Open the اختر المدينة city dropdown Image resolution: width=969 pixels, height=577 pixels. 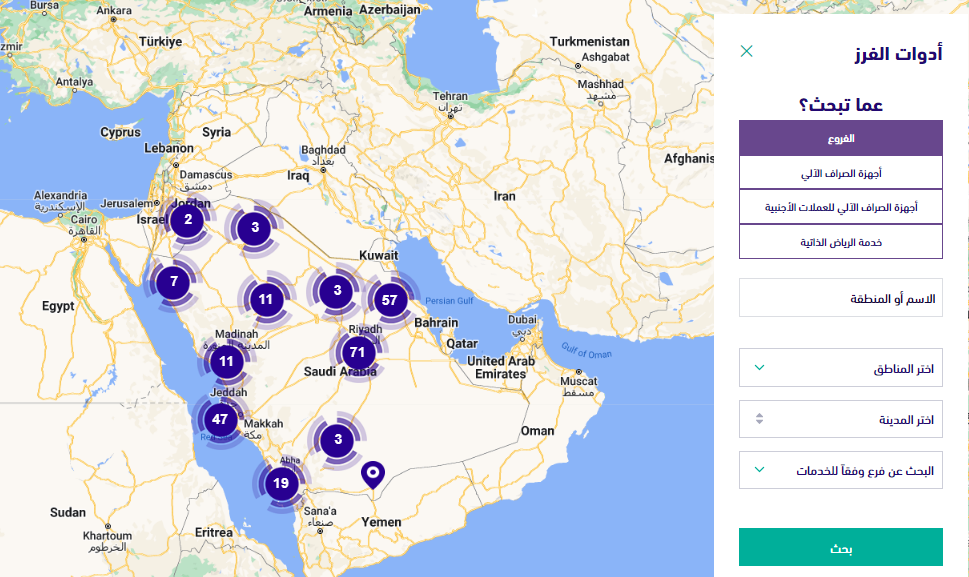pyautogui.click(x=840, y=419)
